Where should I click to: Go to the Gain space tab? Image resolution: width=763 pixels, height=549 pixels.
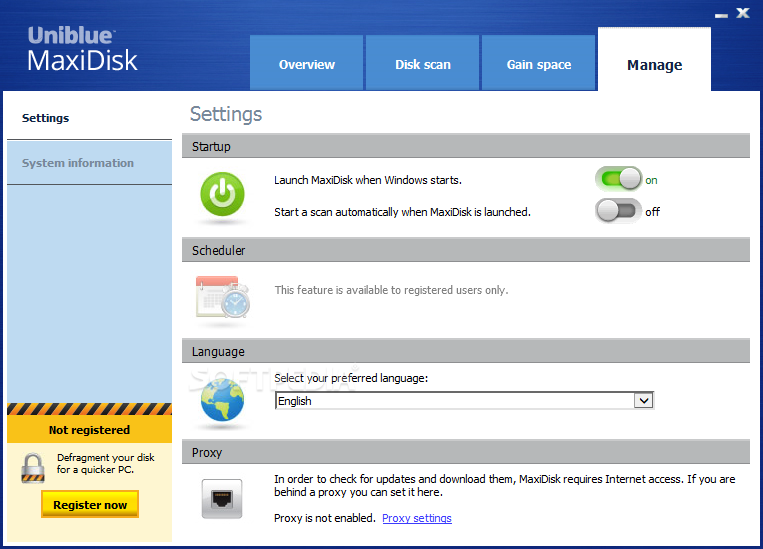(539, 63)
